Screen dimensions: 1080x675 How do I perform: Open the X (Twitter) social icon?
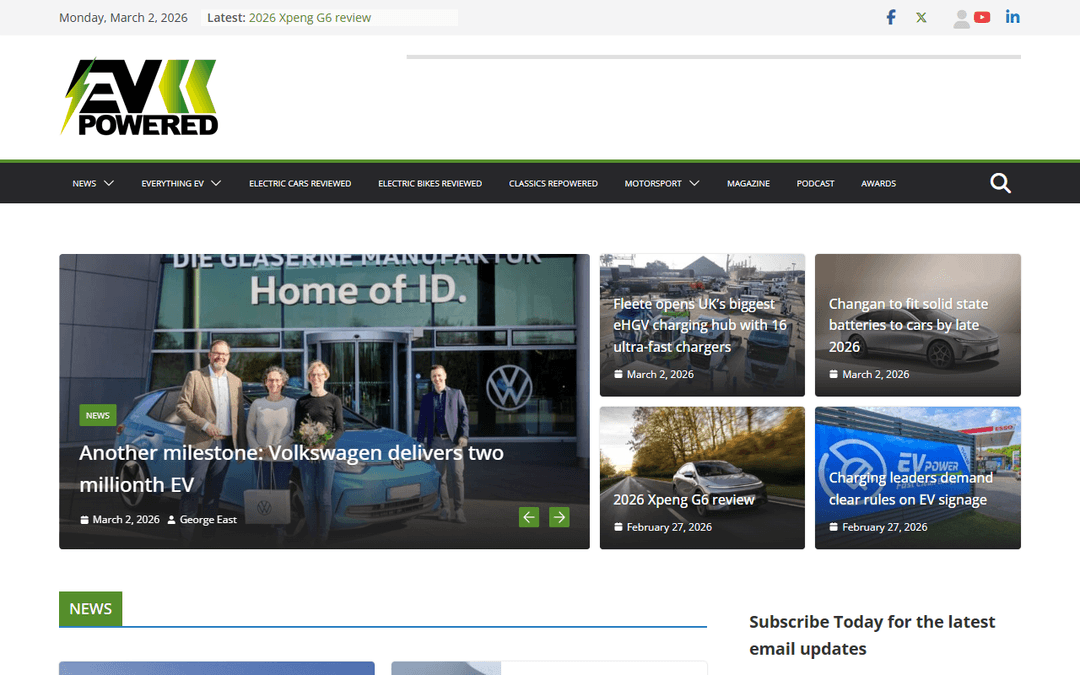[921, 17]
